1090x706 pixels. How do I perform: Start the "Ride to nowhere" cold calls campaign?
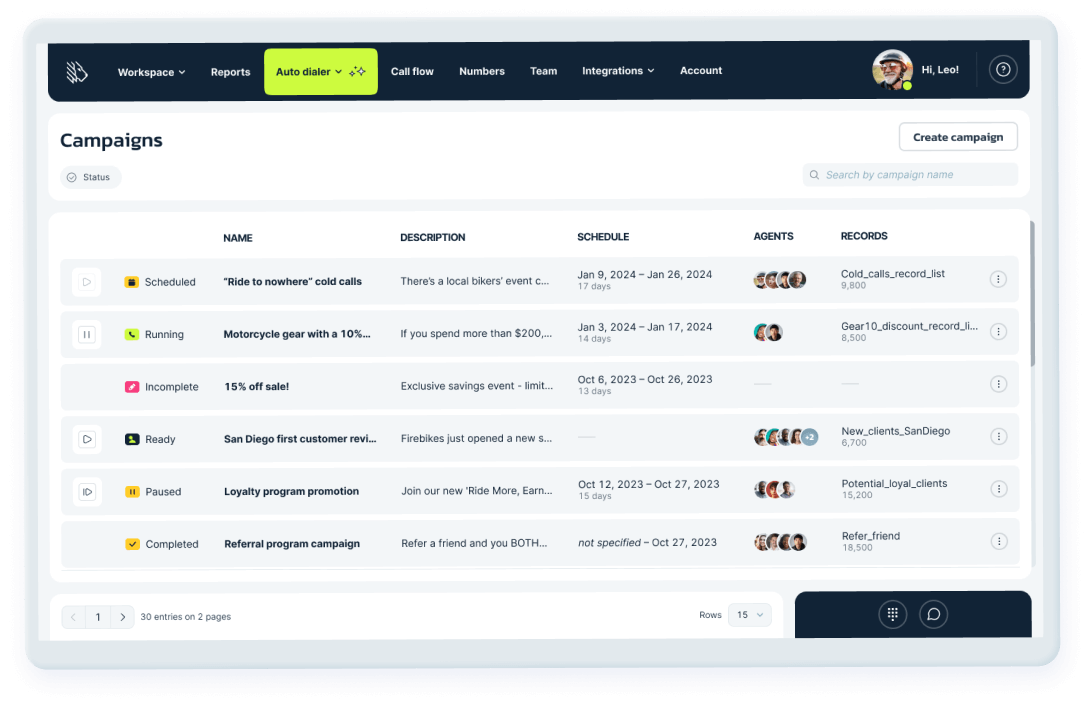[x=86, y=282]
